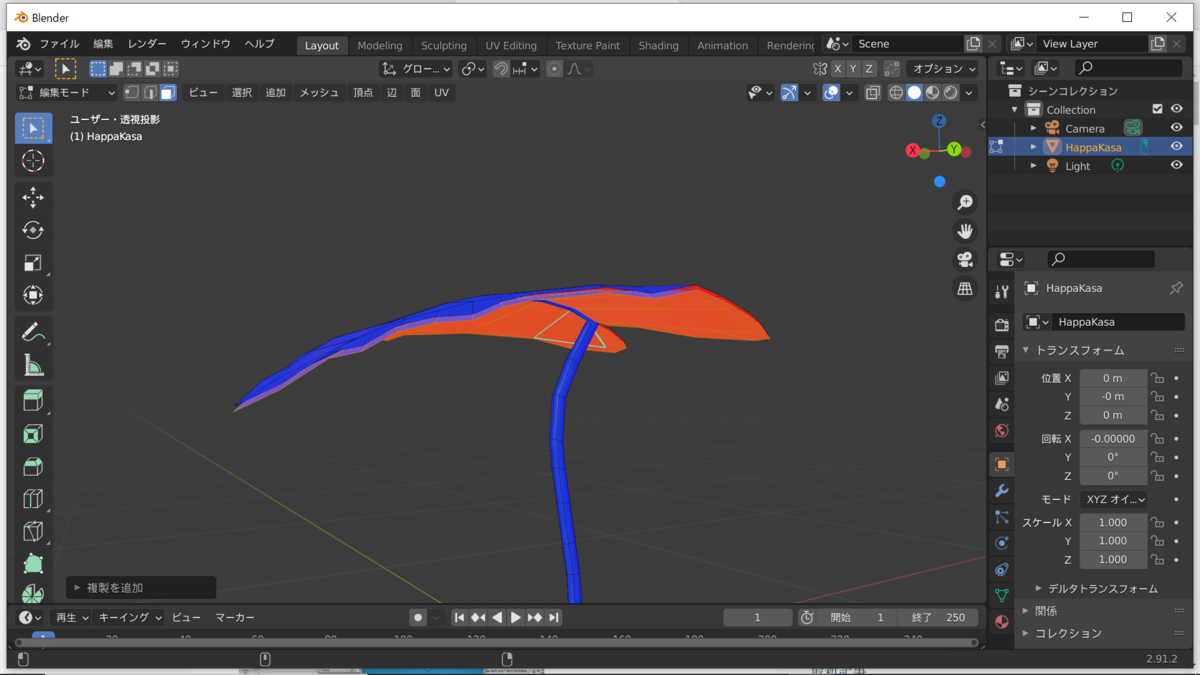
Task: Jump to the last frame
Action: tap(554, 618)
